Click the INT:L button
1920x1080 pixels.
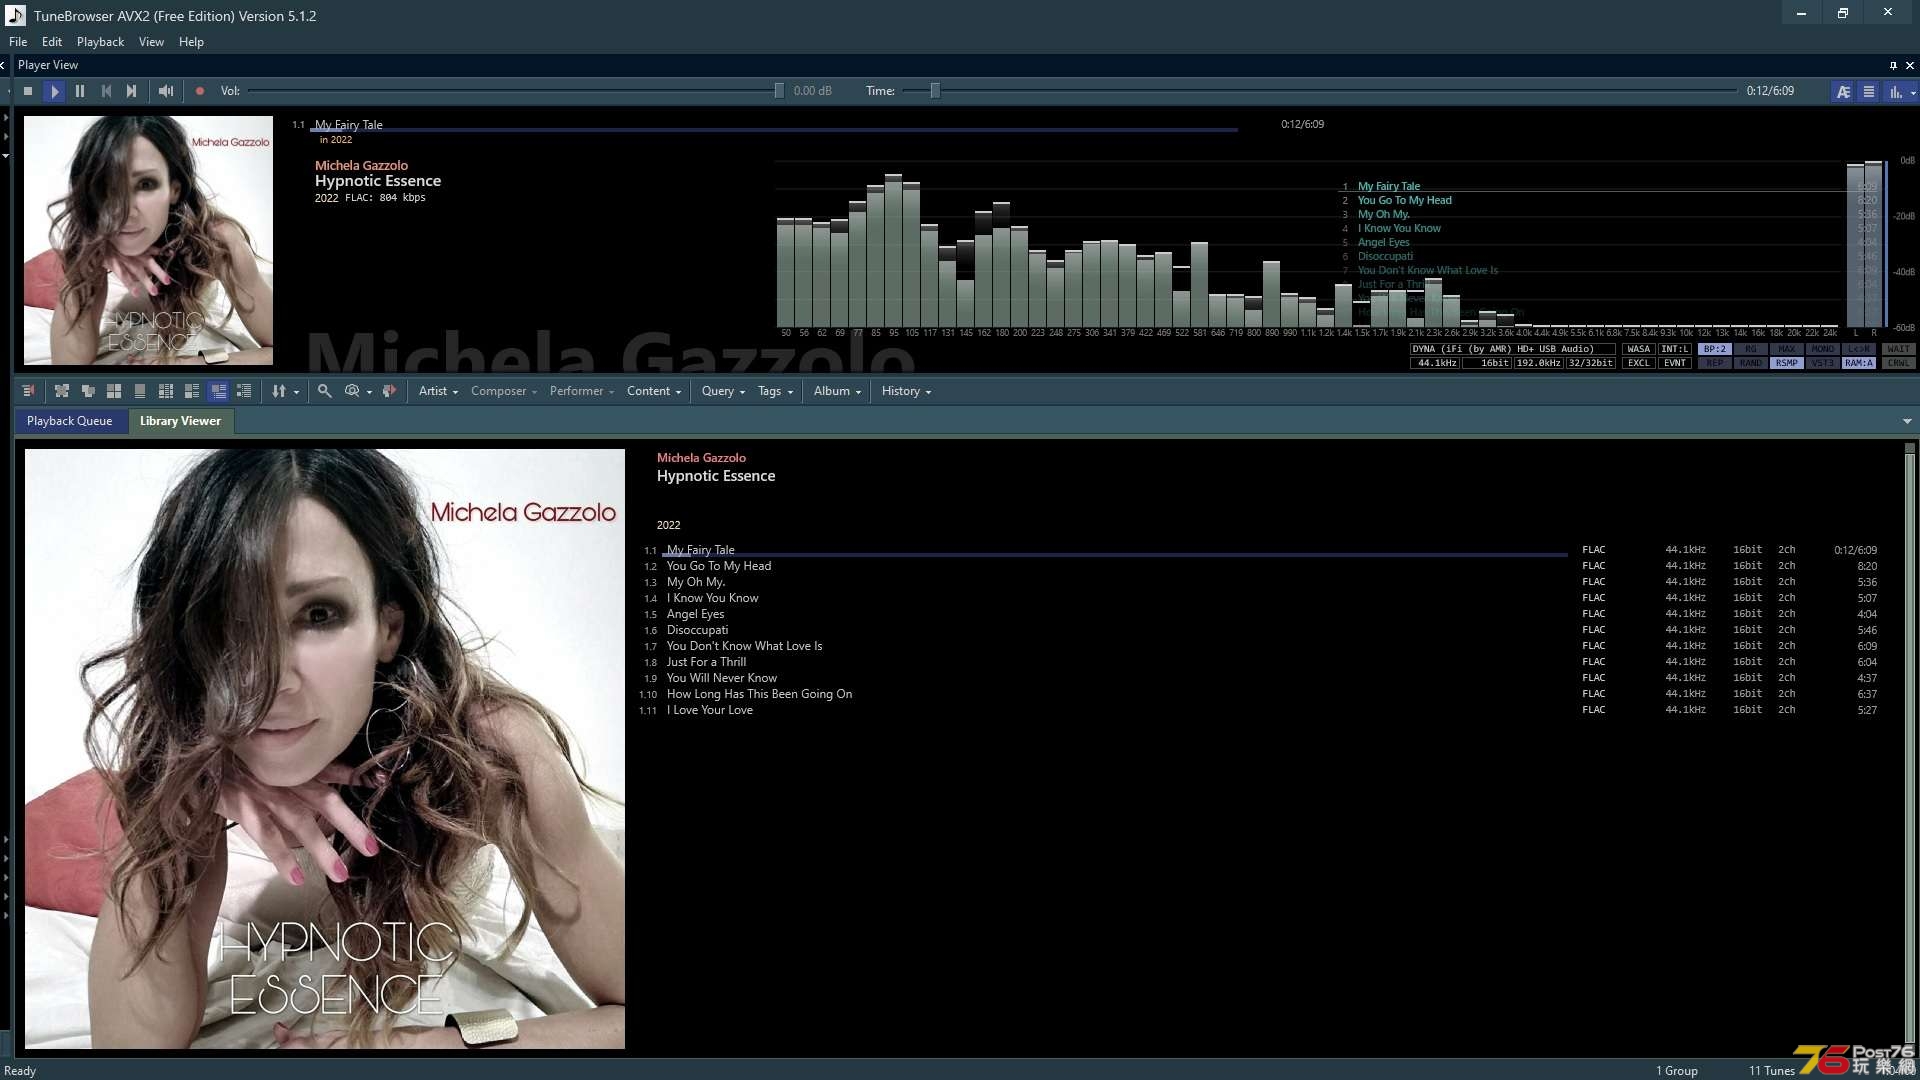[x=1675, y=349]
